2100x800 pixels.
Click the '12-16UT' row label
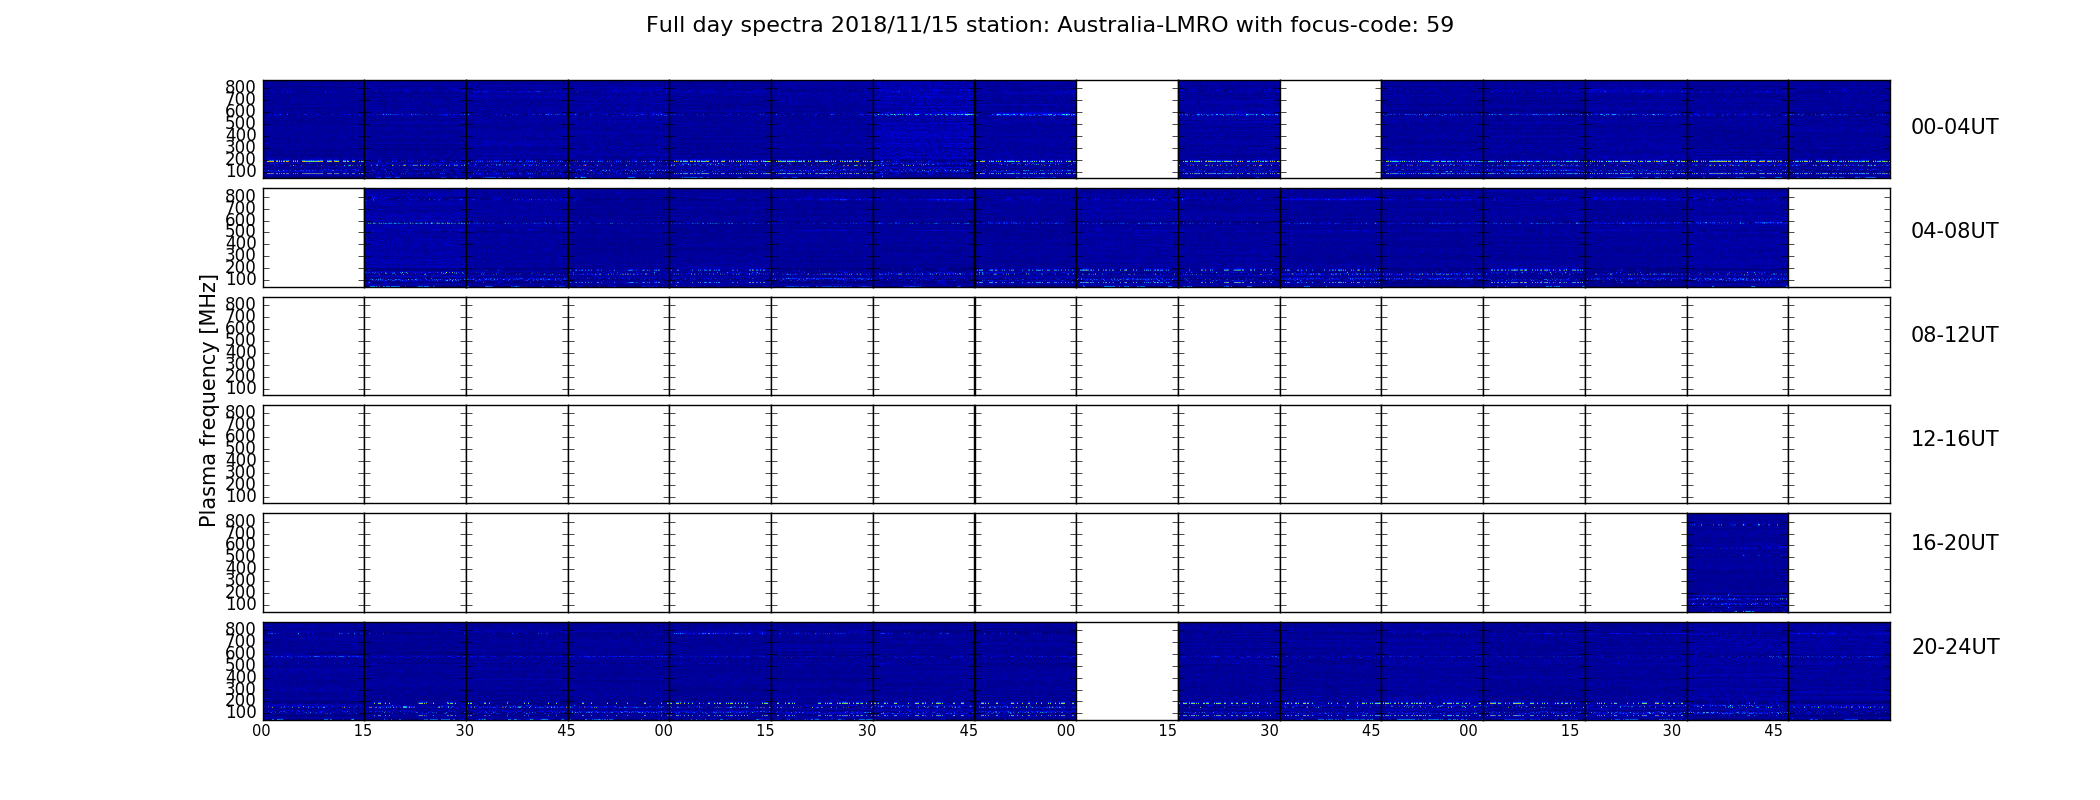(1954, 439)
